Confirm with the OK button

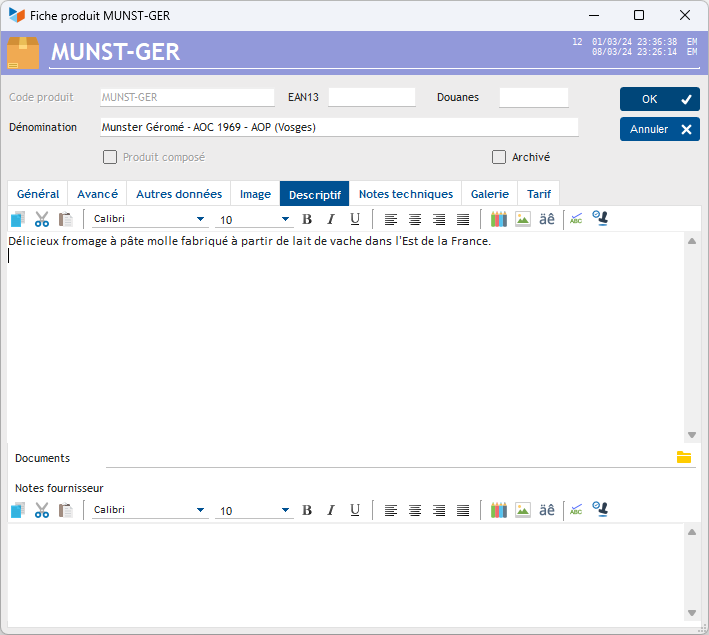(659, 99)
